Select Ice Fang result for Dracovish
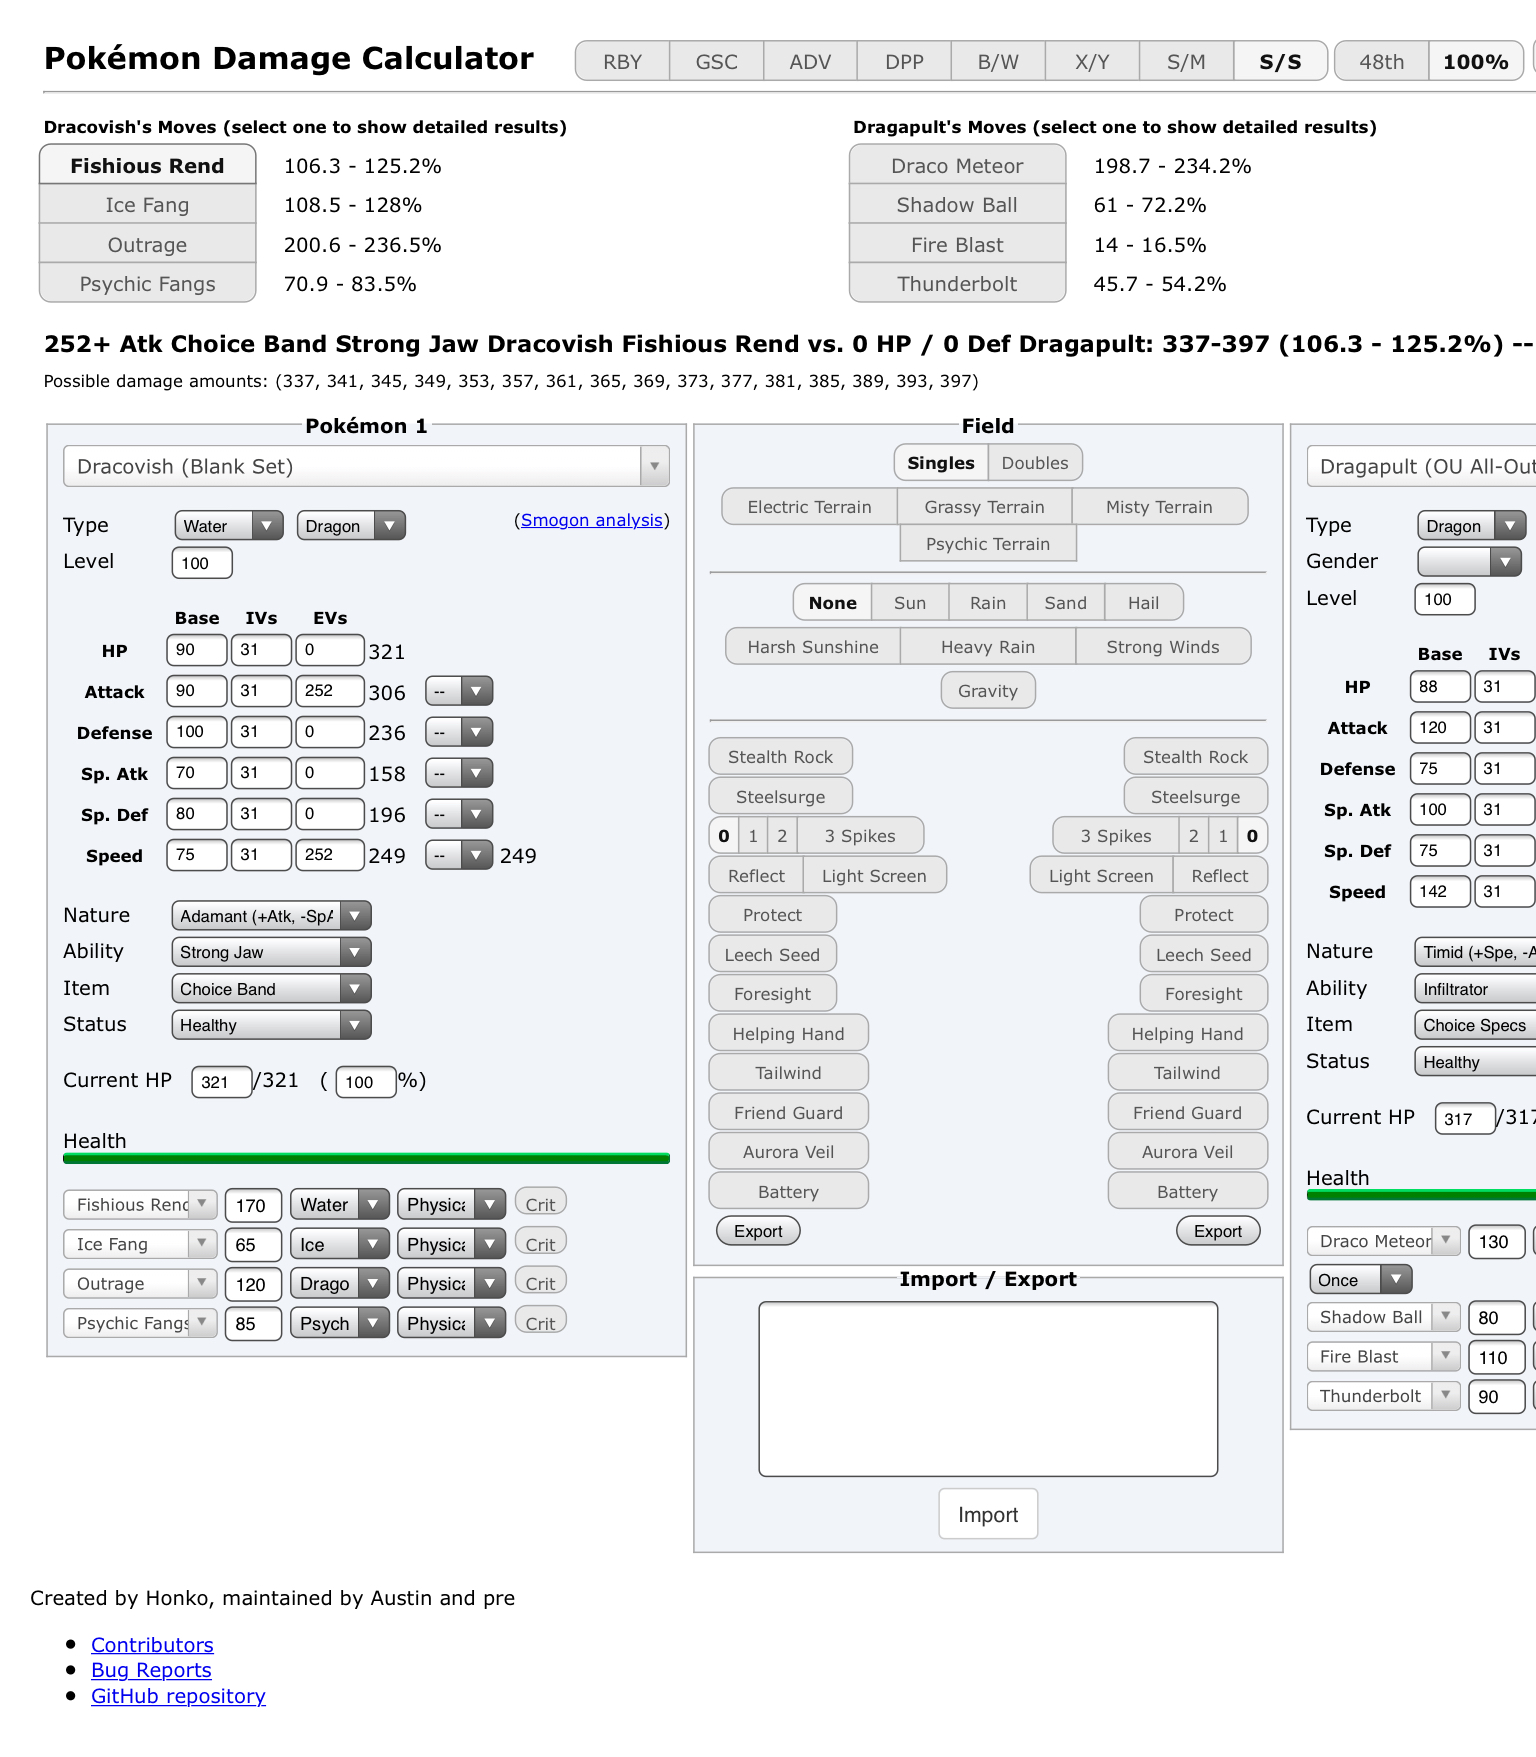The height and width of the screenshot is (1757, 1536). (147, 205)
